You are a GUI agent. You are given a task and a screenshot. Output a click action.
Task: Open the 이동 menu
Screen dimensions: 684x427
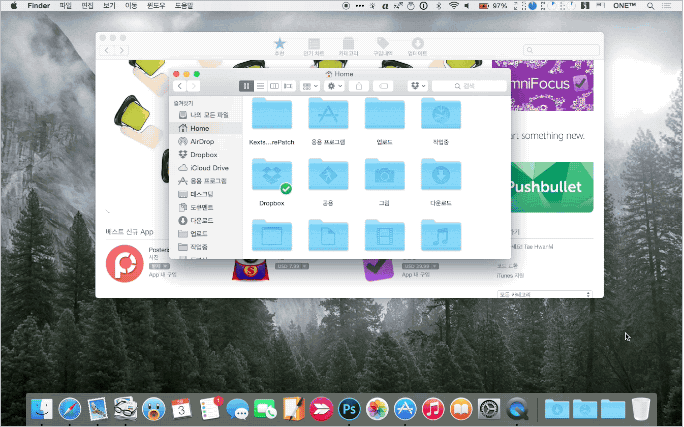point(131,6)
